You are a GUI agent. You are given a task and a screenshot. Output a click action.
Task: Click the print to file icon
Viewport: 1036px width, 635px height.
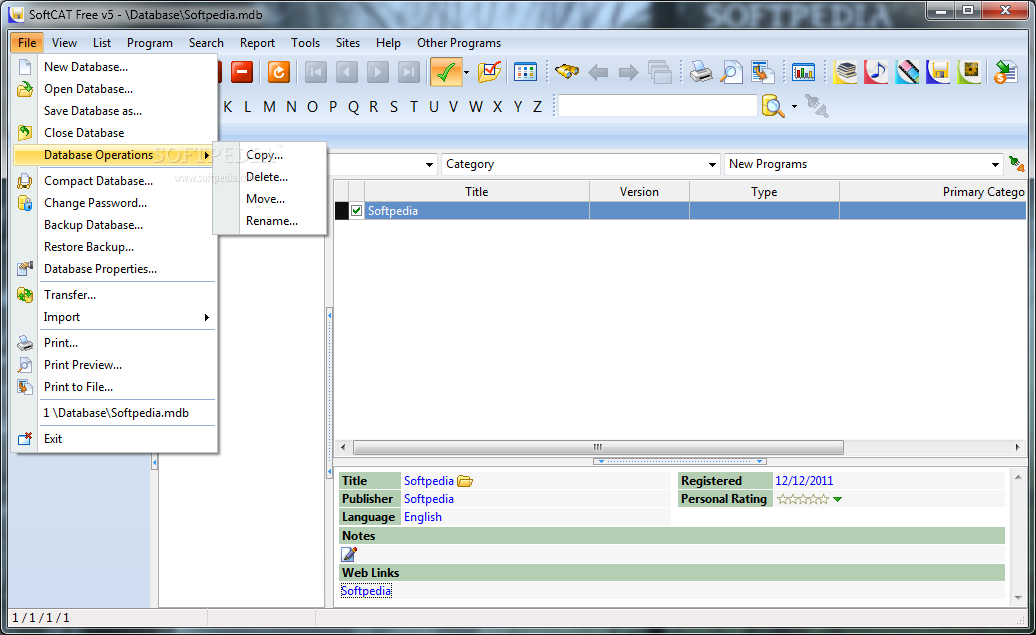click(x=762, y=72)
